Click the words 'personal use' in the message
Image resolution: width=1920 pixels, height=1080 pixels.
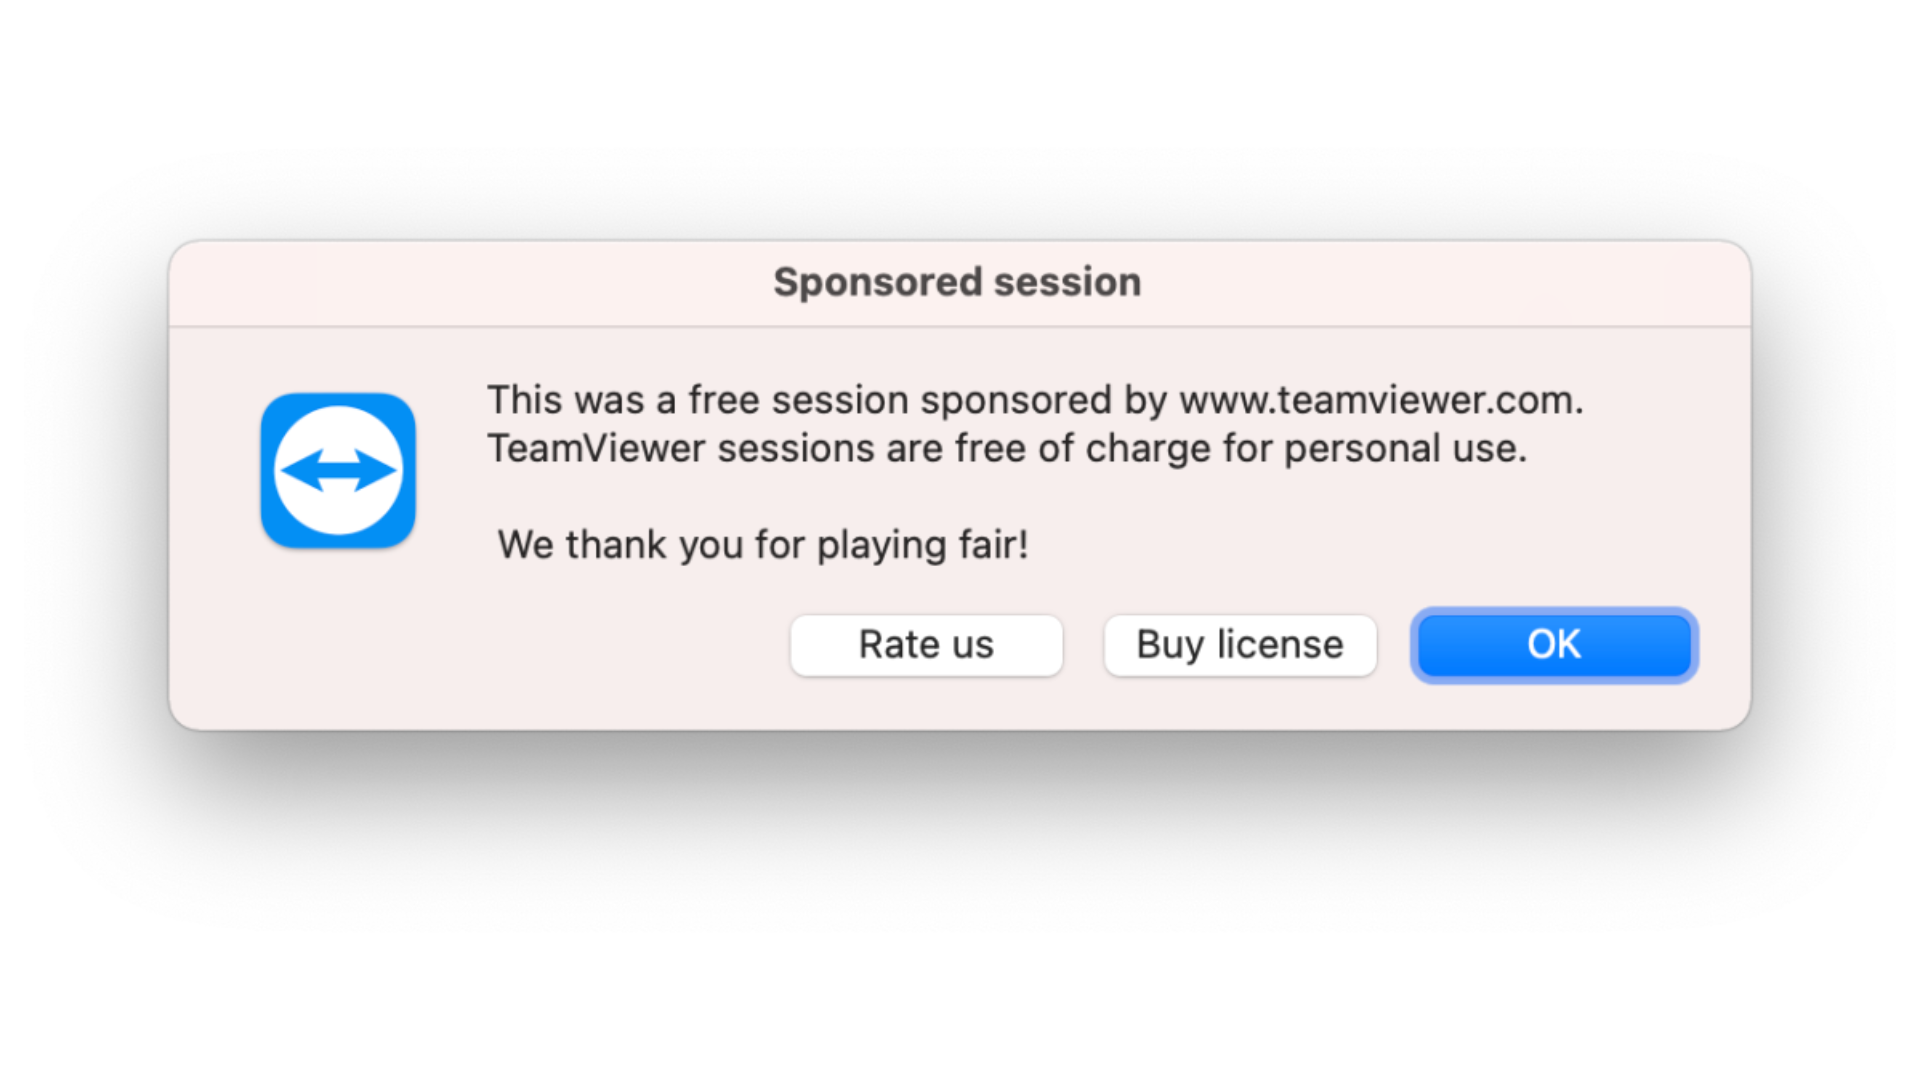tap(1405, 449)
